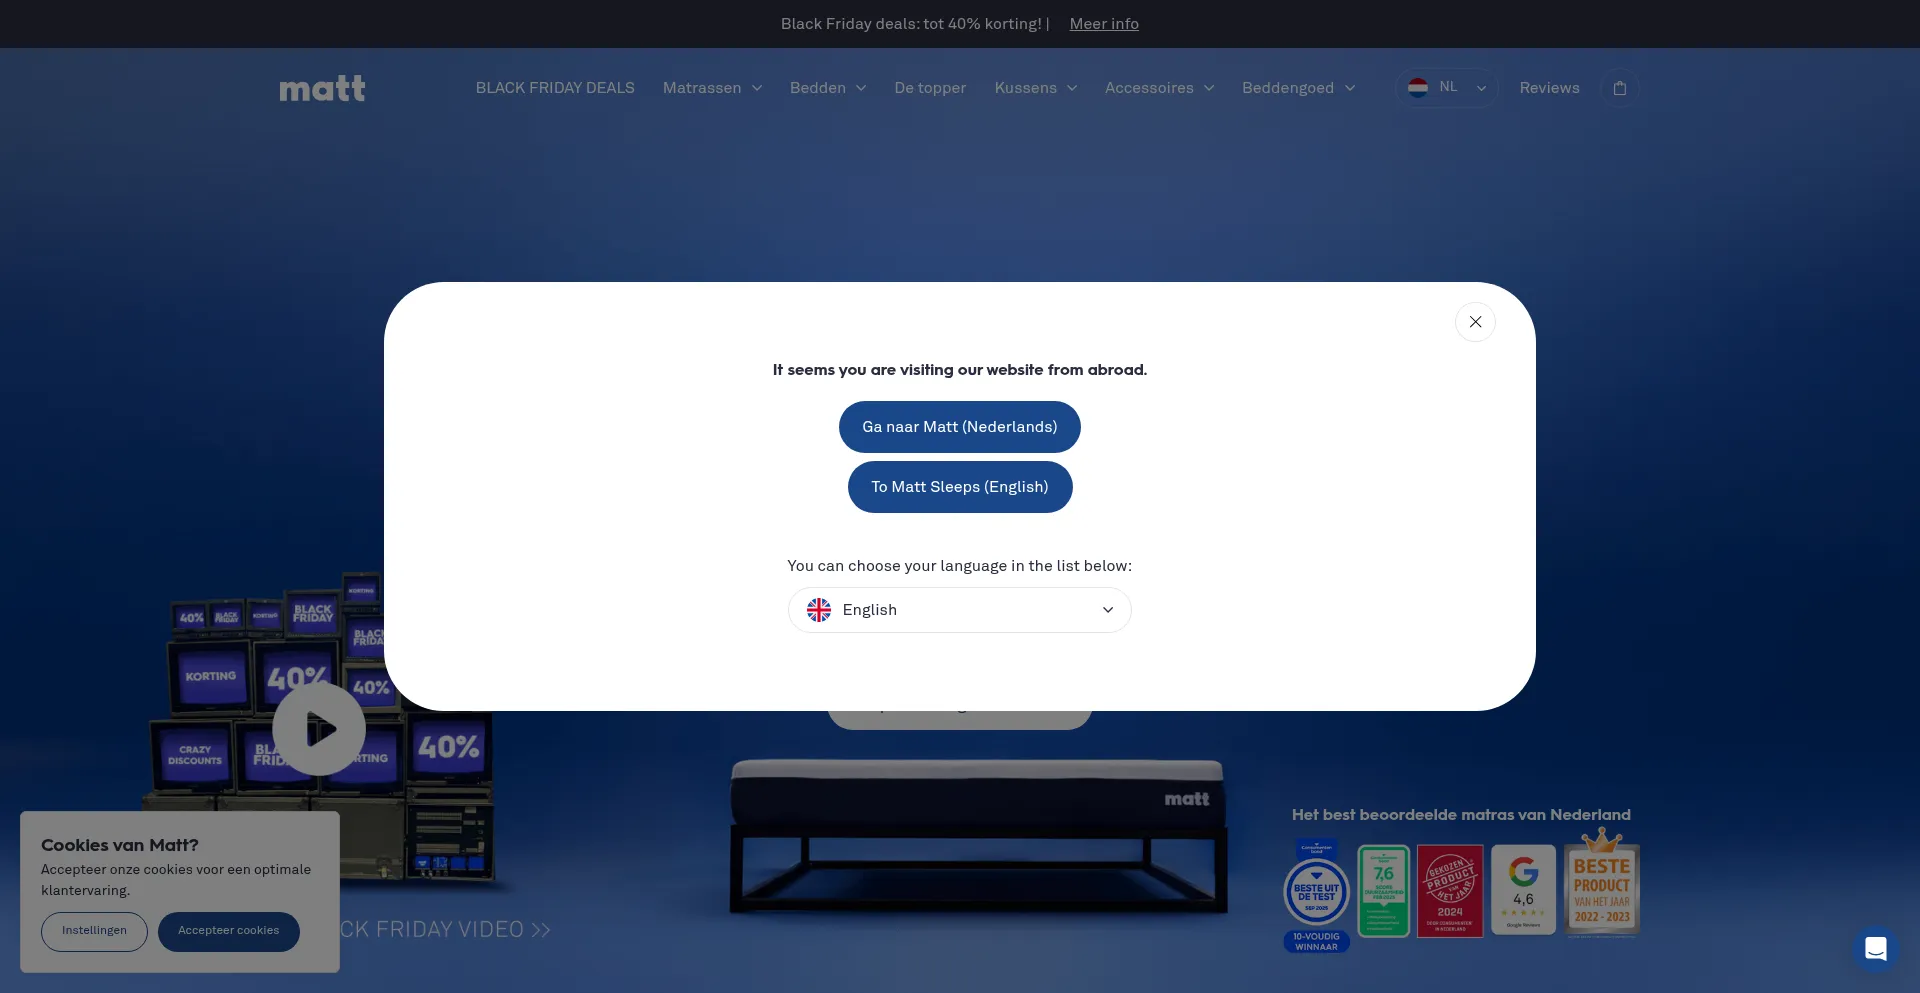The width and height of the screenshot is (1920, 993).
Task: Click Beste Product 2022-2023 award badge
Action: click(1601, 886)
